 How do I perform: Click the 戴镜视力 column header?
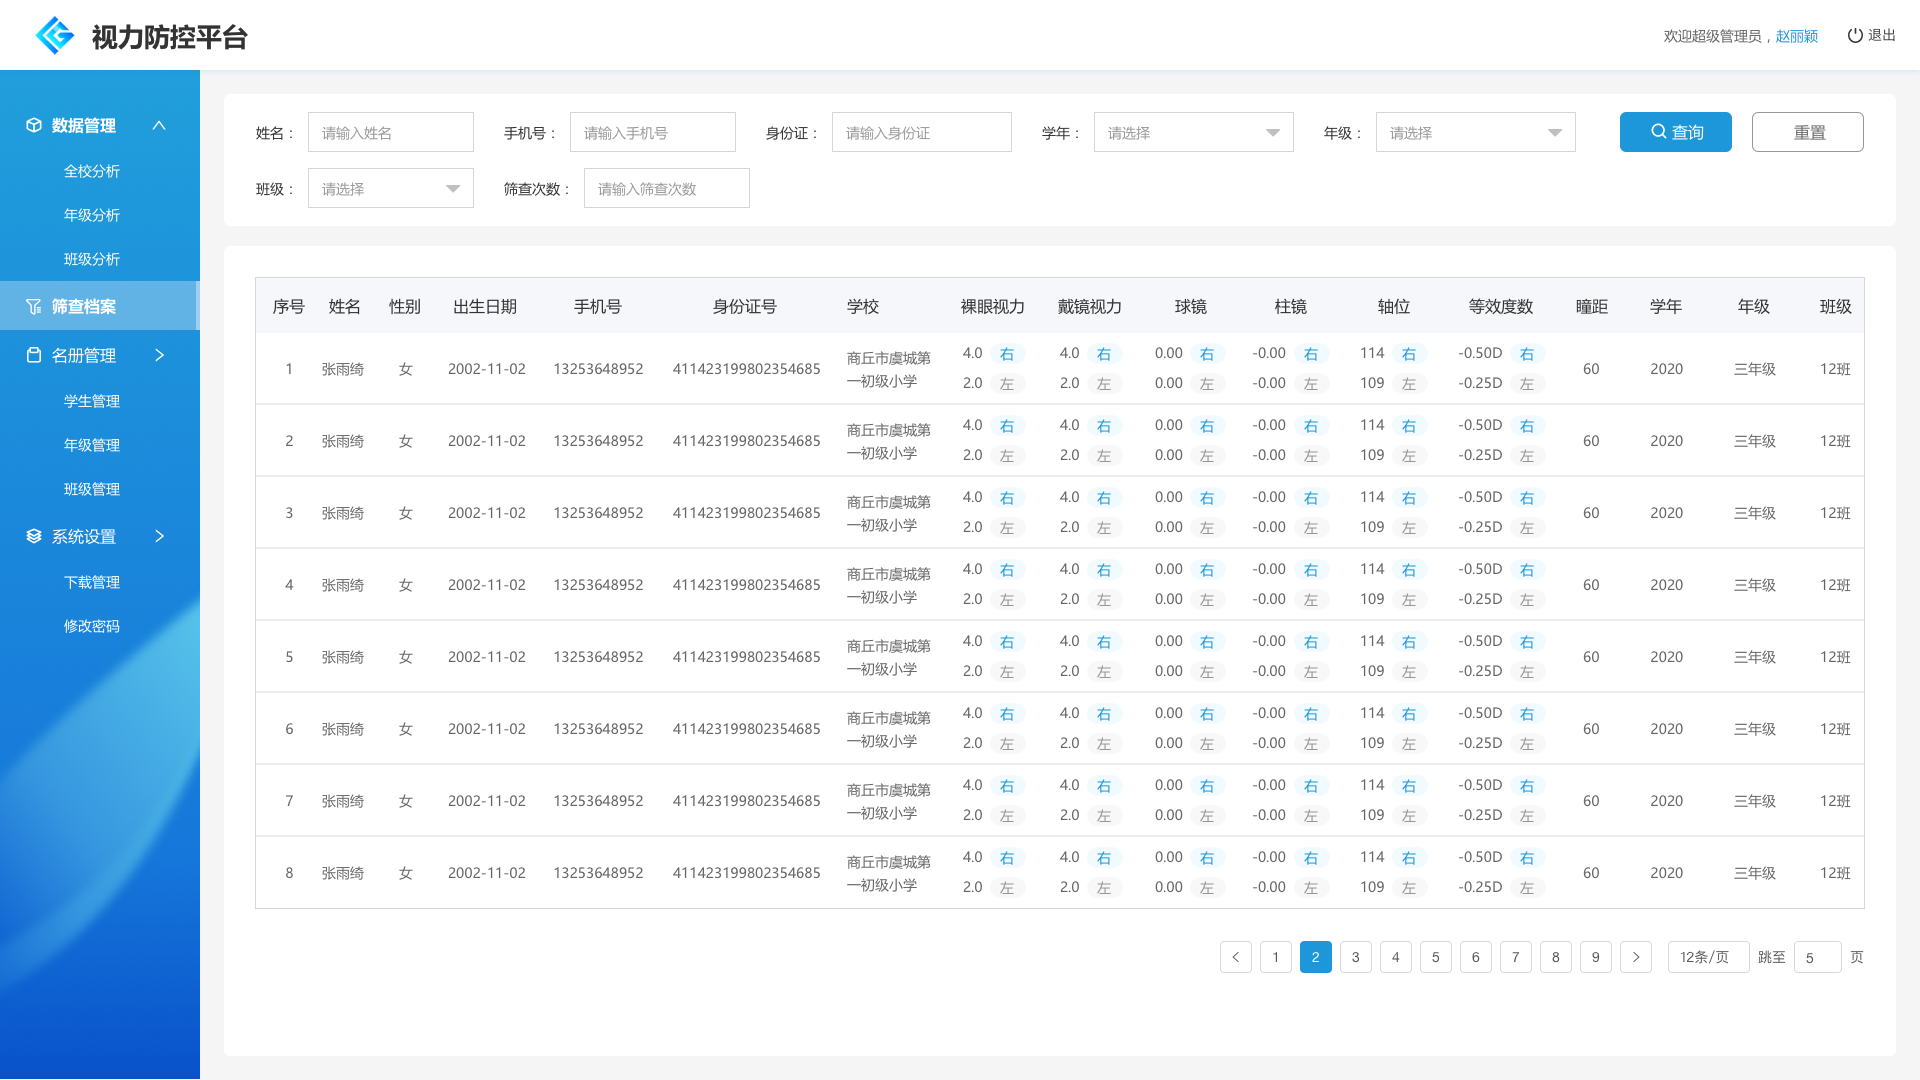point(1090,306)
